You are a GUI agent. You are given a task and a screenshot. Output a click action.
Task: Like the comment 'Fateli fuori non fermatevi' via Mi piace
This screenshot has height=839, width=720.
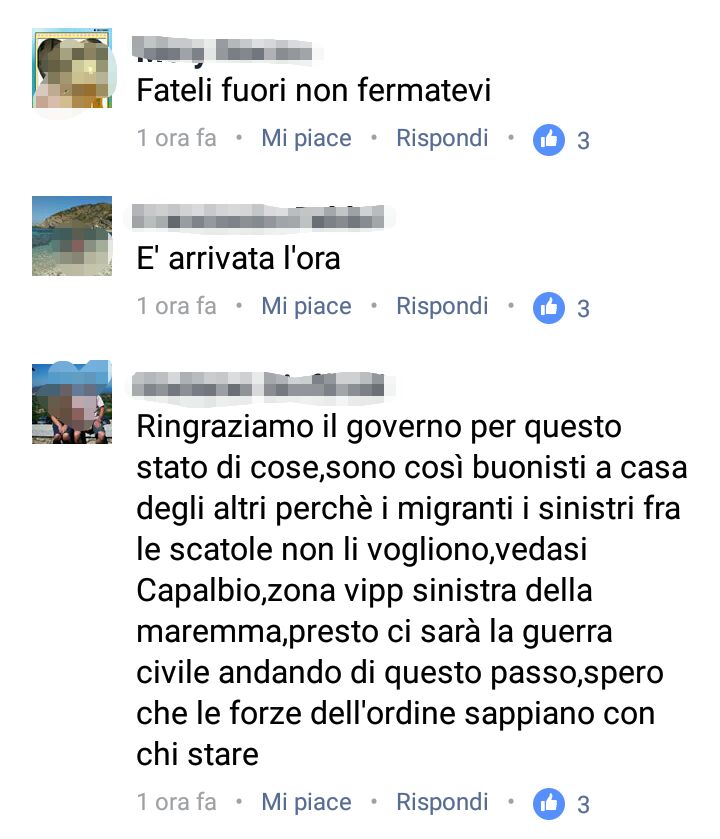coord(306,138)
